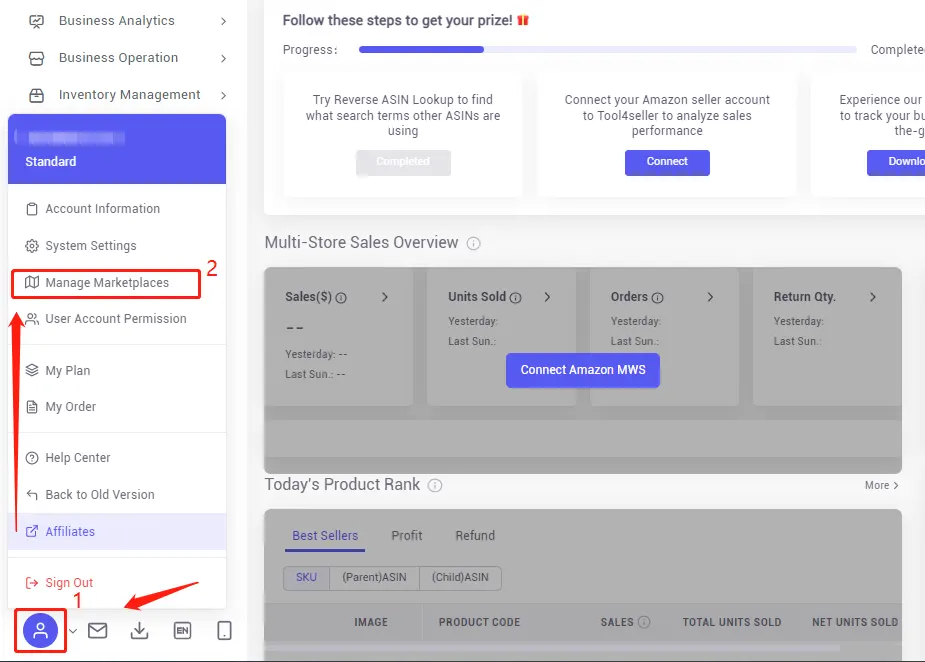
Task: Click the mobile app icon
Action: [x=224, y=630]
